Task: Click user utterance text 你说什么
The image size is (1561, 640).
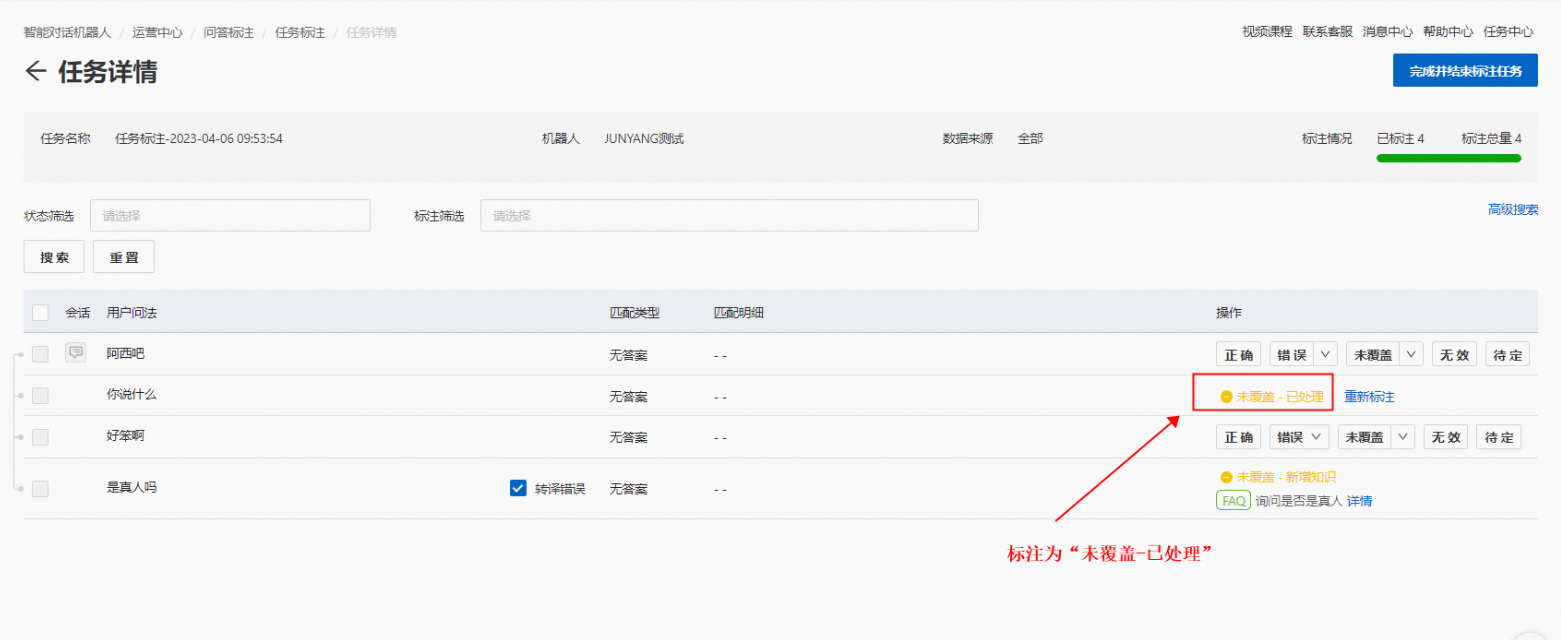Action: (x=132, y=394)
